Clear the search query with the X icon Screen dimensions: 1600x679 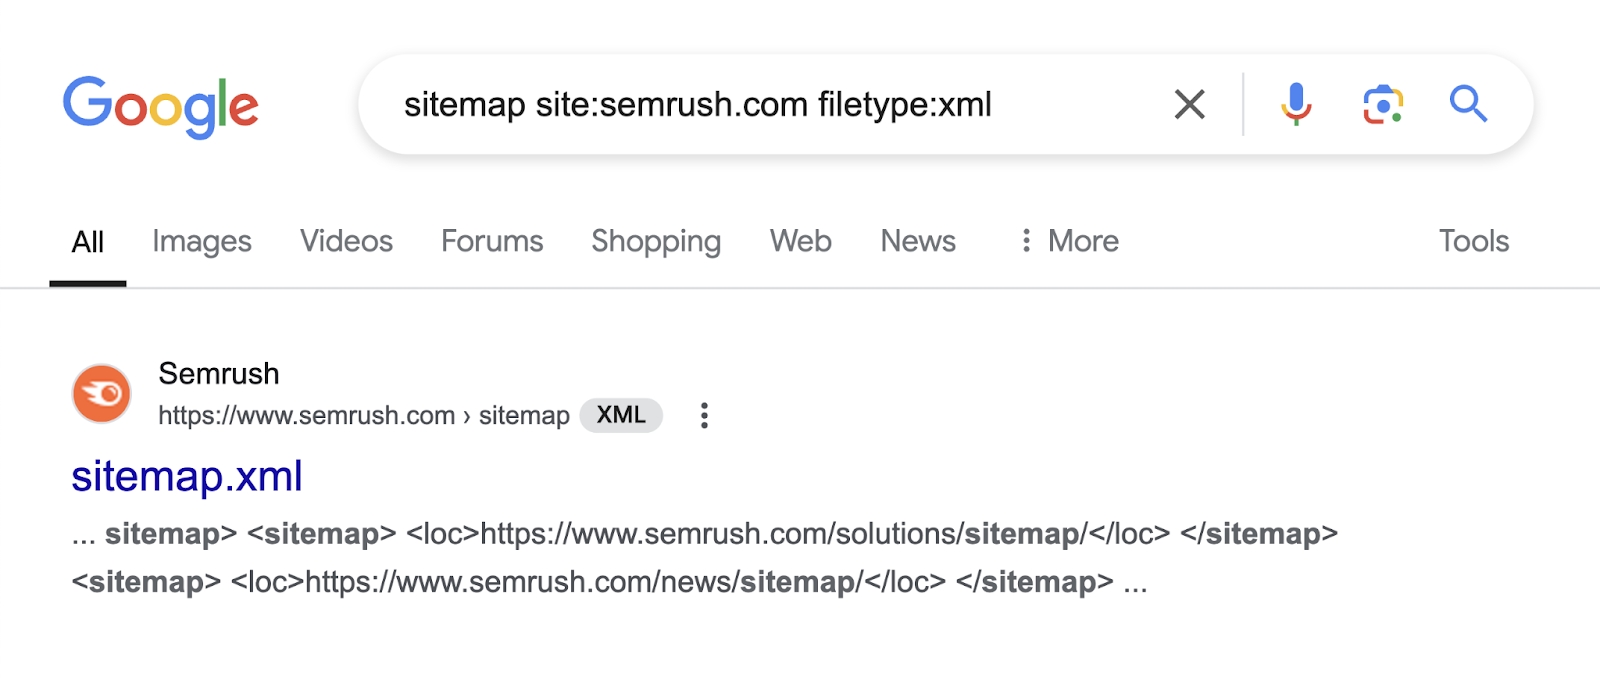(1189, 104)
